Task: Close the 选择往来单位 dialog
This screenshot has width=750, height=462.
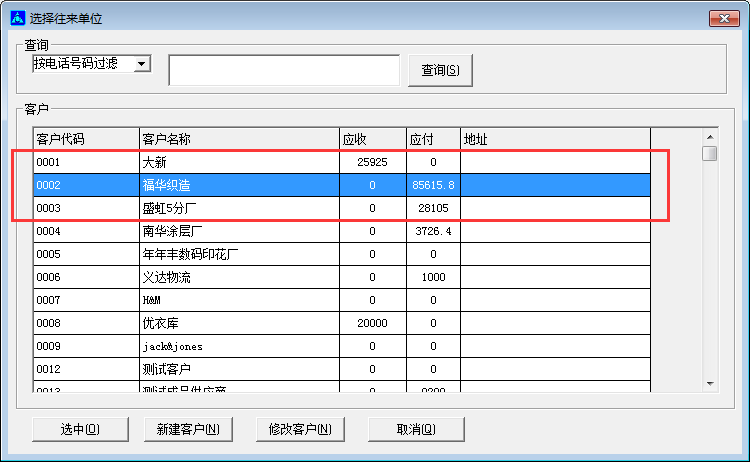Action: (724, 19)
